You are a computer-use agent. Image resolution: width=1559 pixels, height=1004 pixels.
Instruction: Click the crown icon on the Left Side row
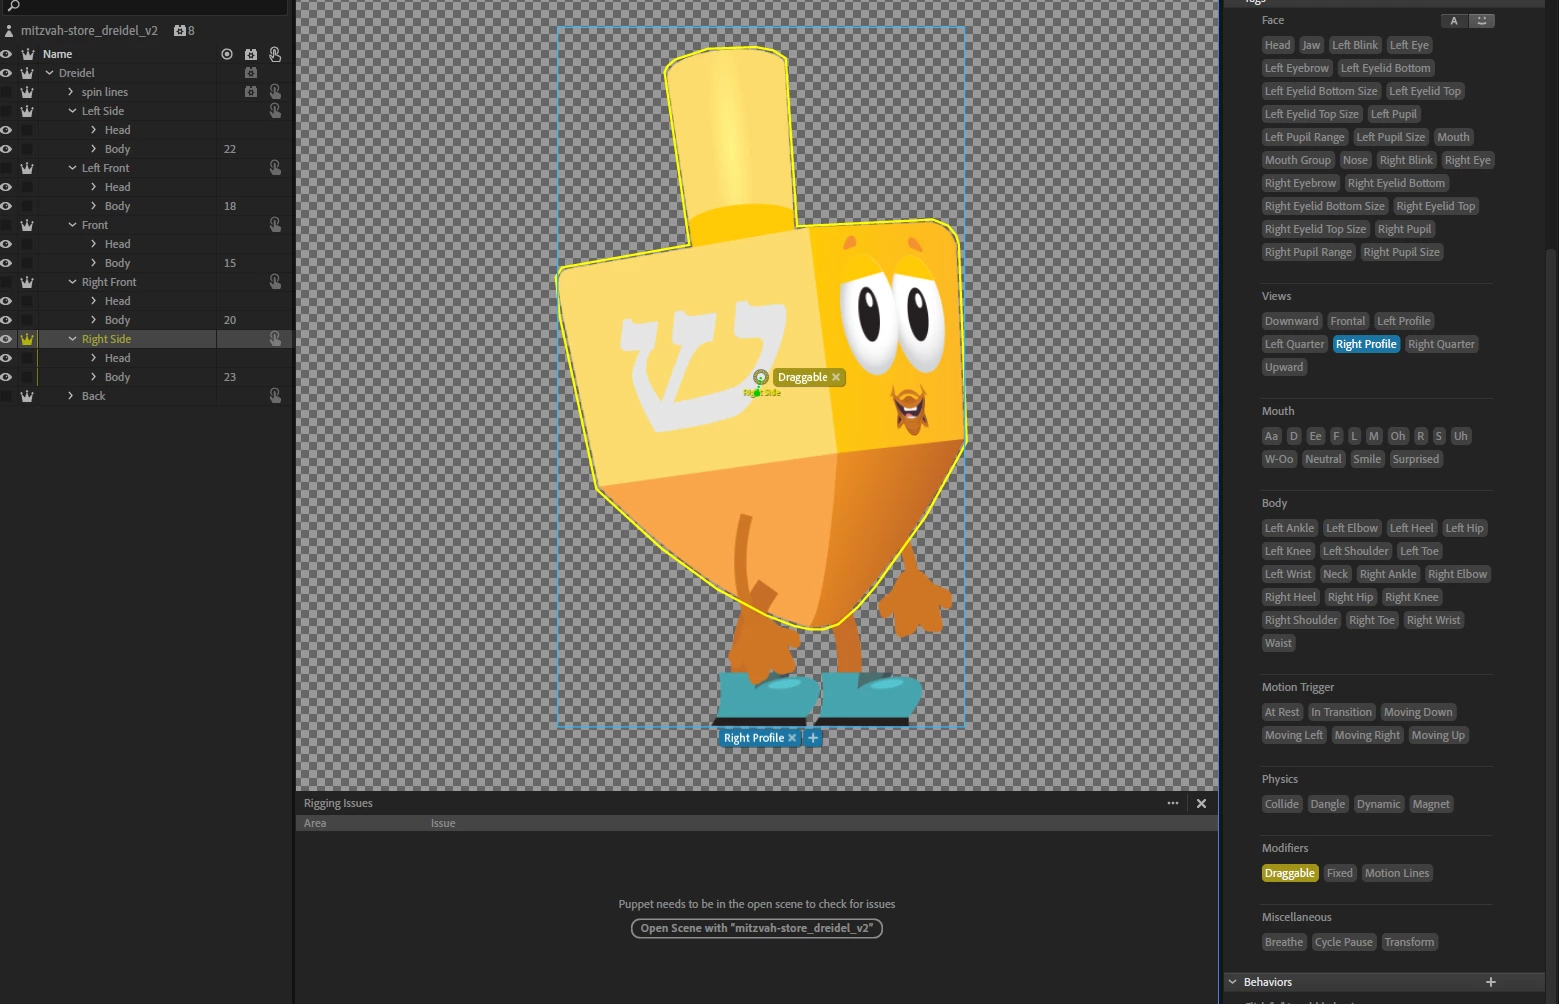tap(27, 111)
